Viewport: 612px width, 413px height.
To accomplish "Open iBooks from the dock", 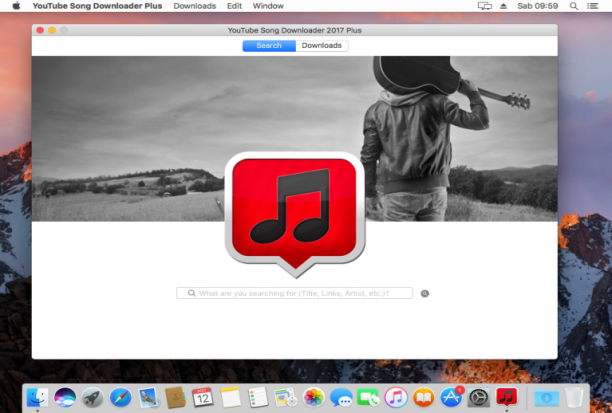I will tap(423, 397).
